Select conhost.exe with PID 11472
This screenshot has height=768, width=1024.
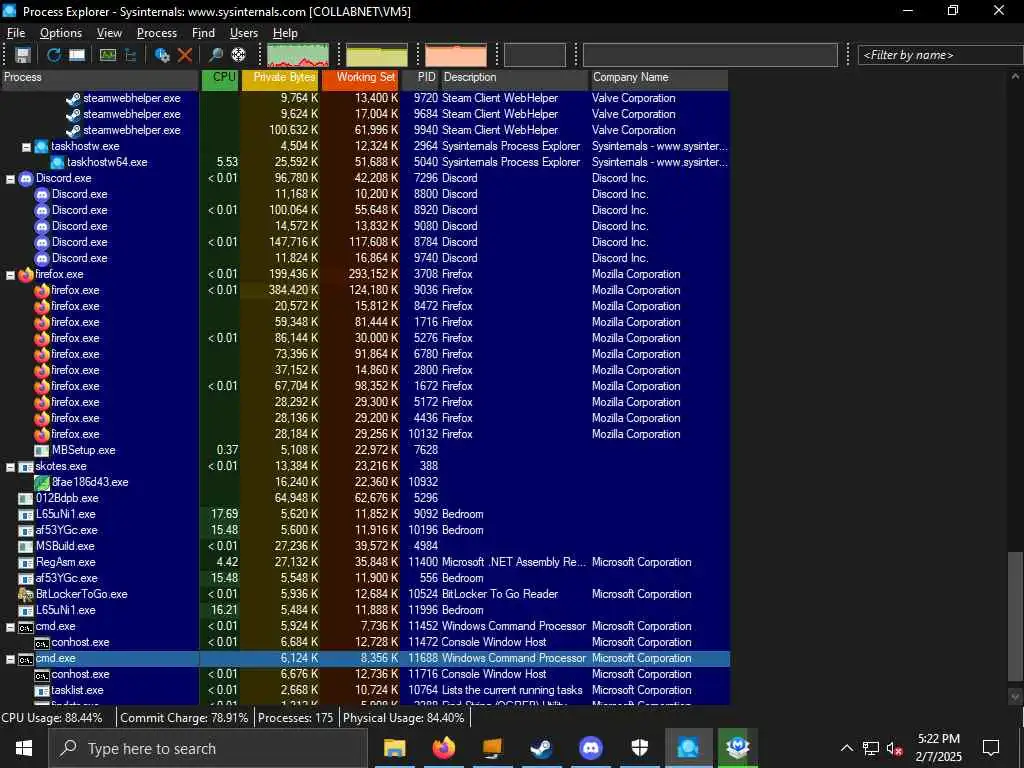(364, 643)
